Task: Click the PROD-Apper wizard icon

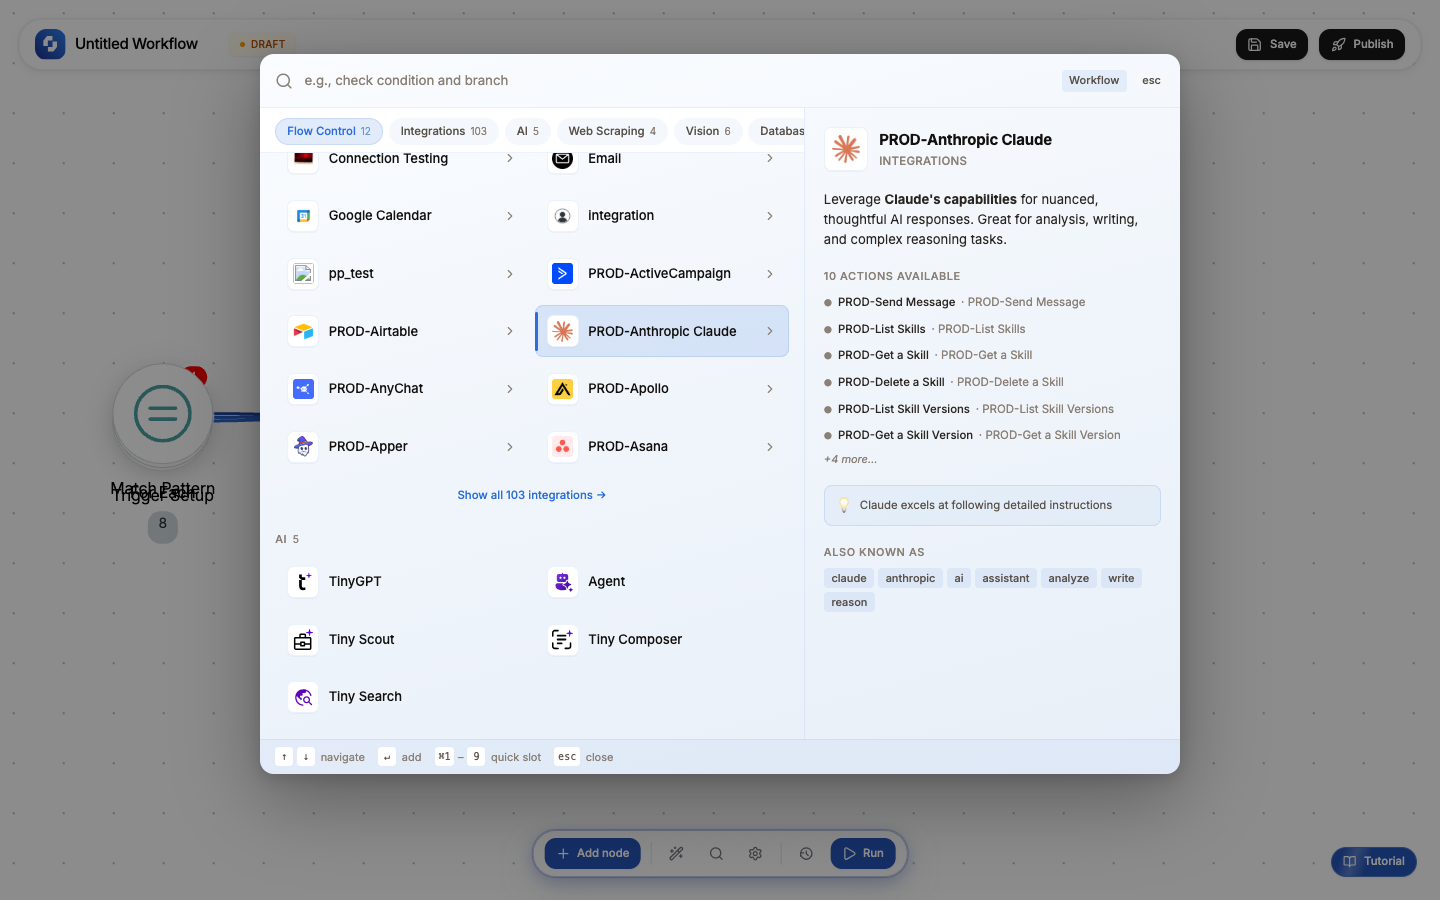Action: tap(303, 447)
